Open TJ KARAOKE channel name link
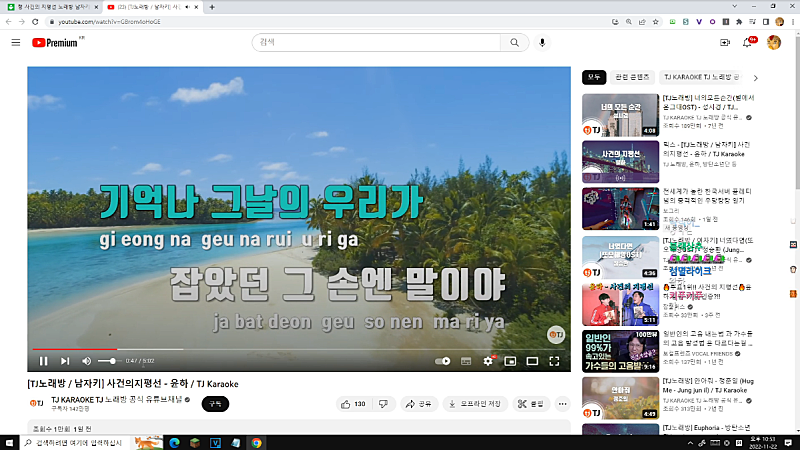The image size is (800, 450). click(117, 399)
